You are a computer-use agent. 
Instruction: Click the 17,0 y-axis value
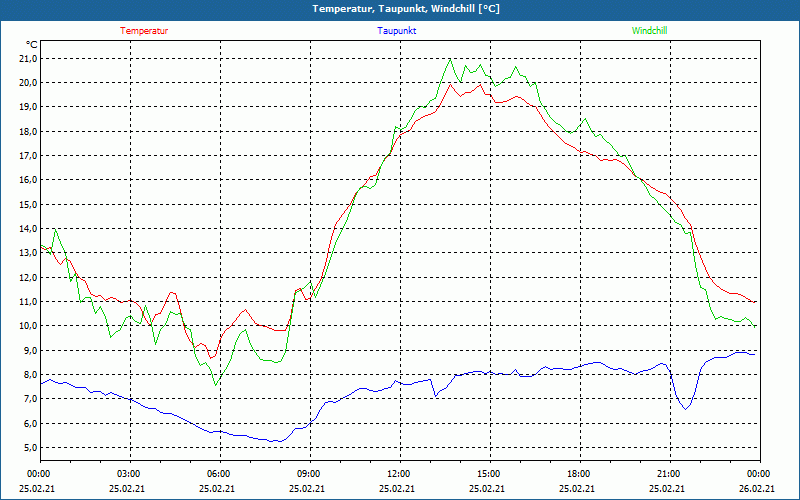click(29, 156)
